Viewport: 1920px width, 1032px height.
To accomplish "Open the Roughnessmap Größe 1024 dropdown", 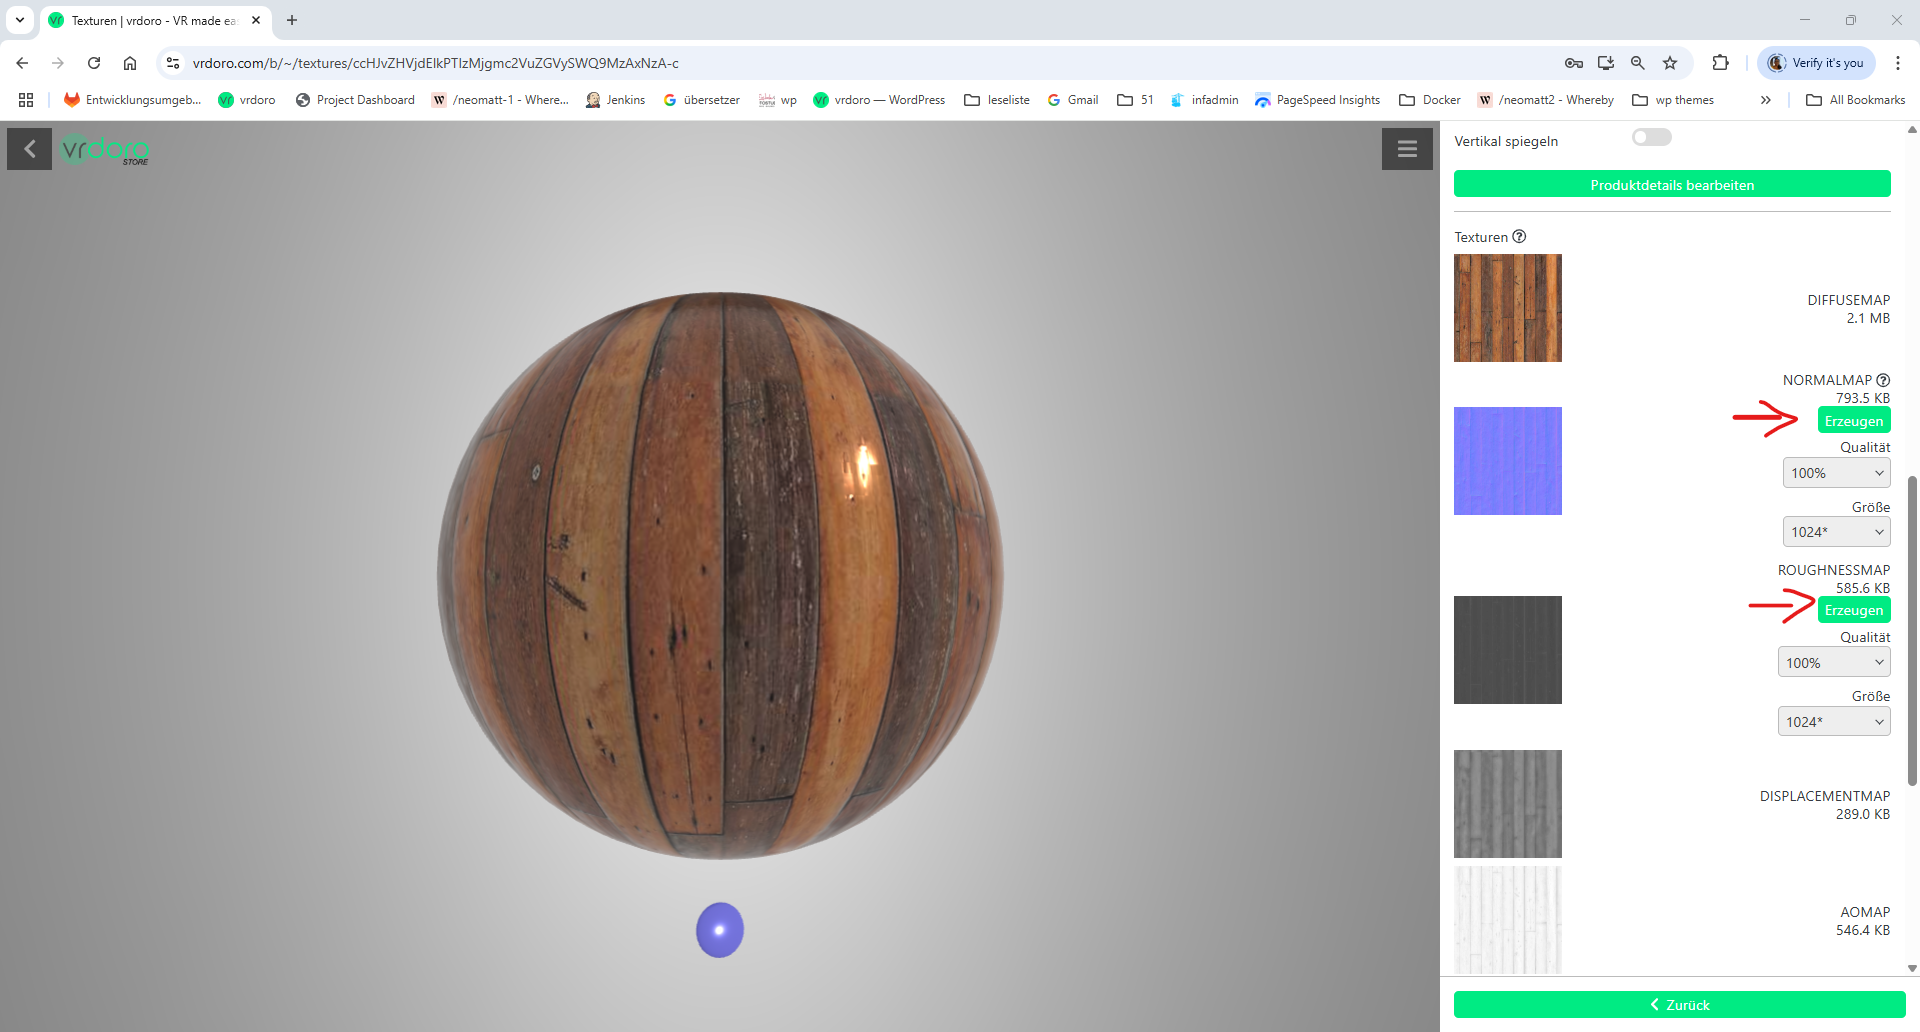I will (x=1833, y=722).
